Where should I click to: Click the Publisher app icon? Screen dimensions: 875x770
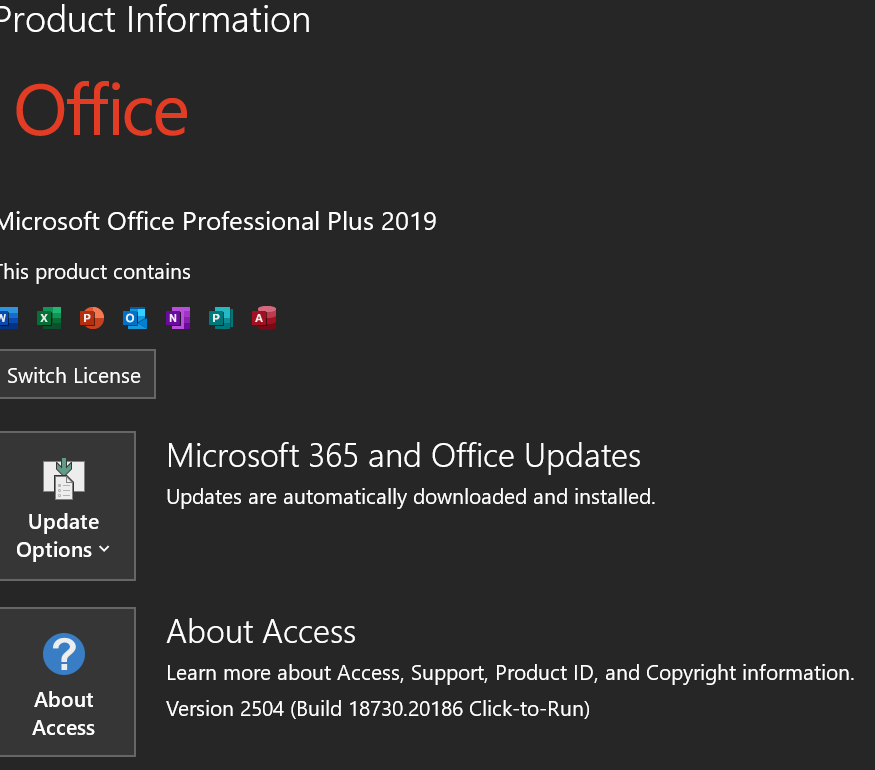tap(220, 318)
